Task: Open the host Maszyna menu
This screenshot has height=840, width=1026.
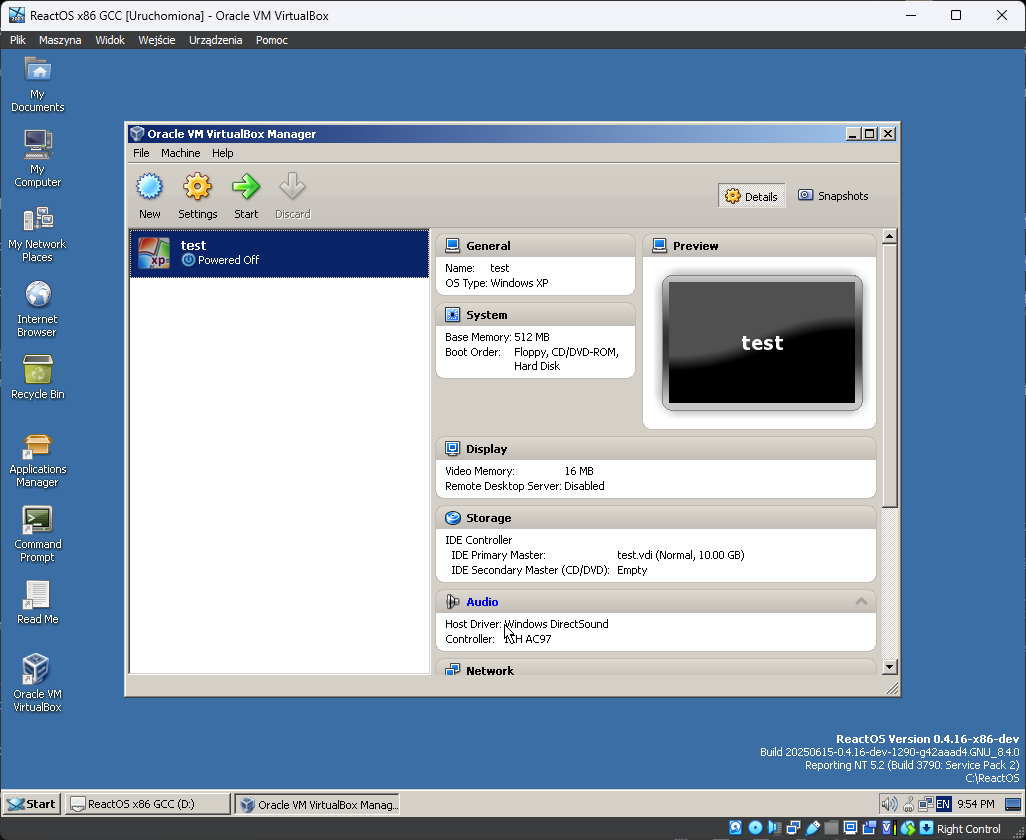Action: (x=60, y=40)
